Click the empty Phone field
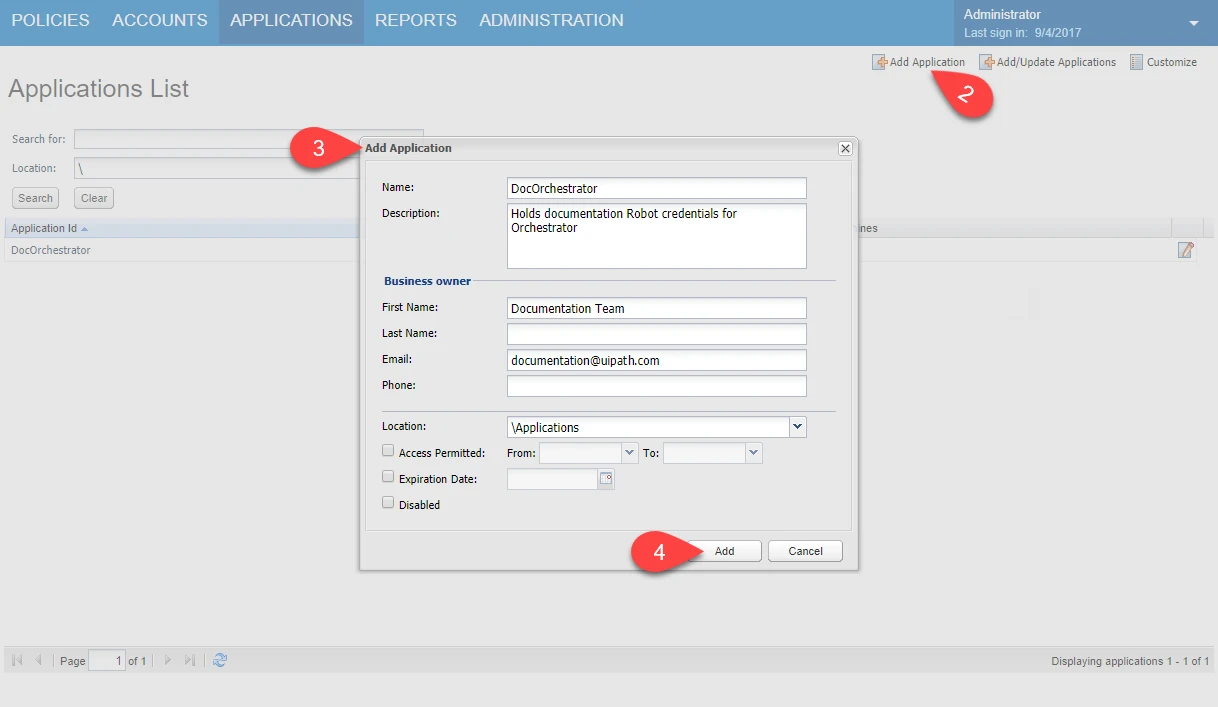Viewport: 1218px width, 707px height. [x=656, y=386]
